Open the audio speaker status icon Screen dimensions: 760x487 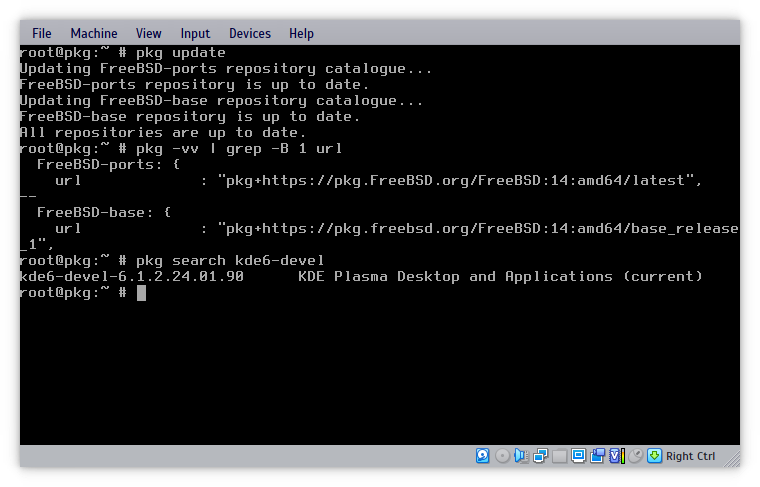(x=521, y=456)
